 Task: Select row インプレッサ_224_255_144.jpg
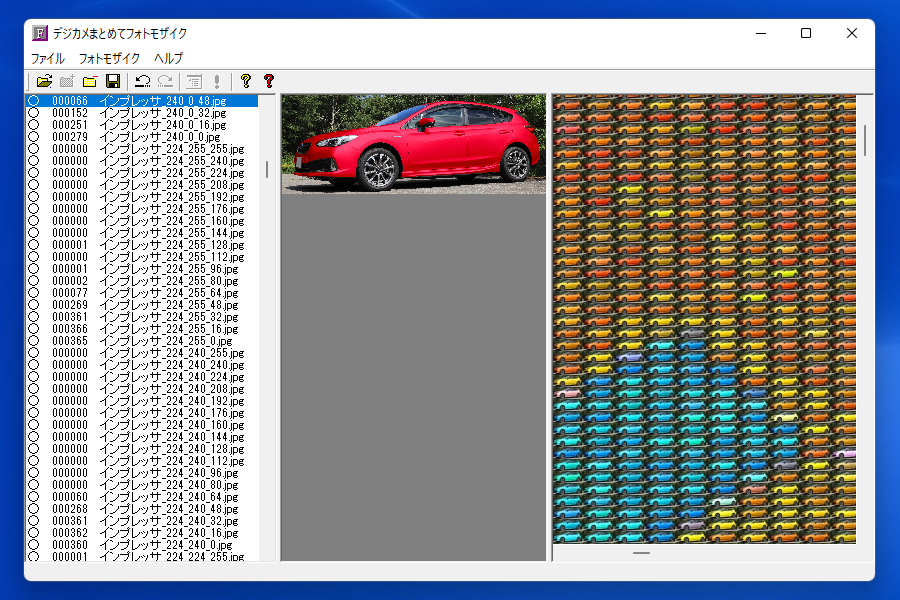click(142, 233)
